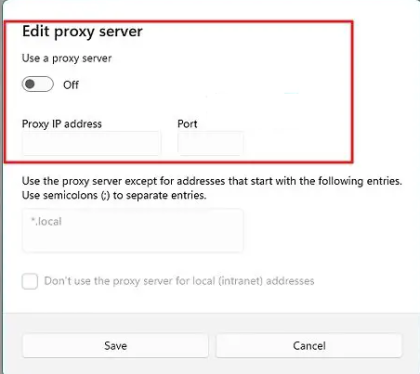
Task: Click the Proxy IP address label
Action: click(62, 124)
